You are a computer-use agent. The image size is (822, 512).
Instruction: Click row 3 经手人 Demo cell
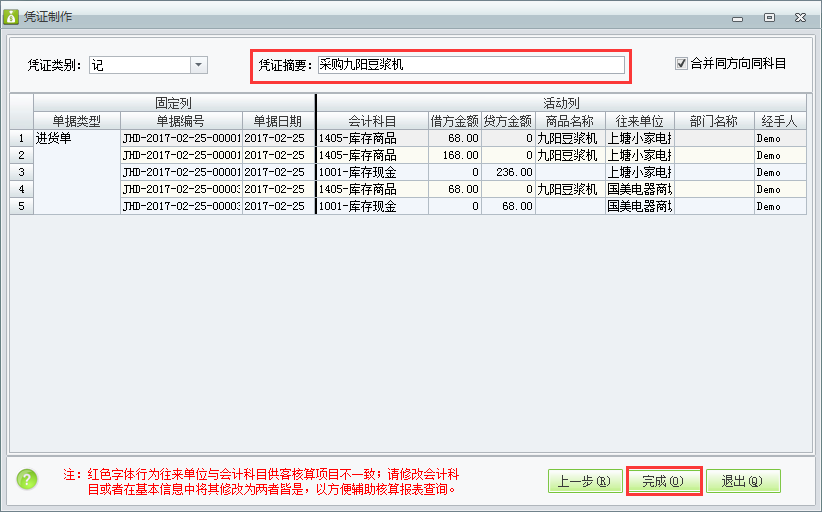coord(780,172)
